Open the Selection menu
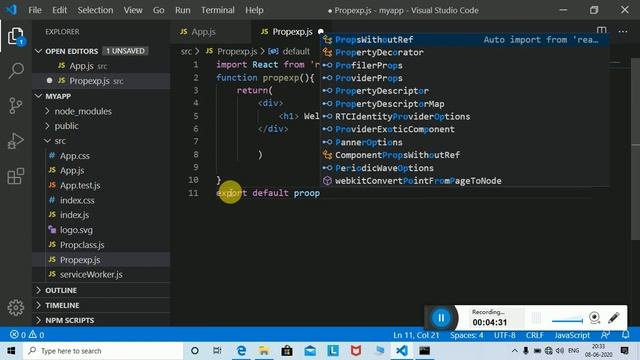The image size is (640, 360). 95,10
